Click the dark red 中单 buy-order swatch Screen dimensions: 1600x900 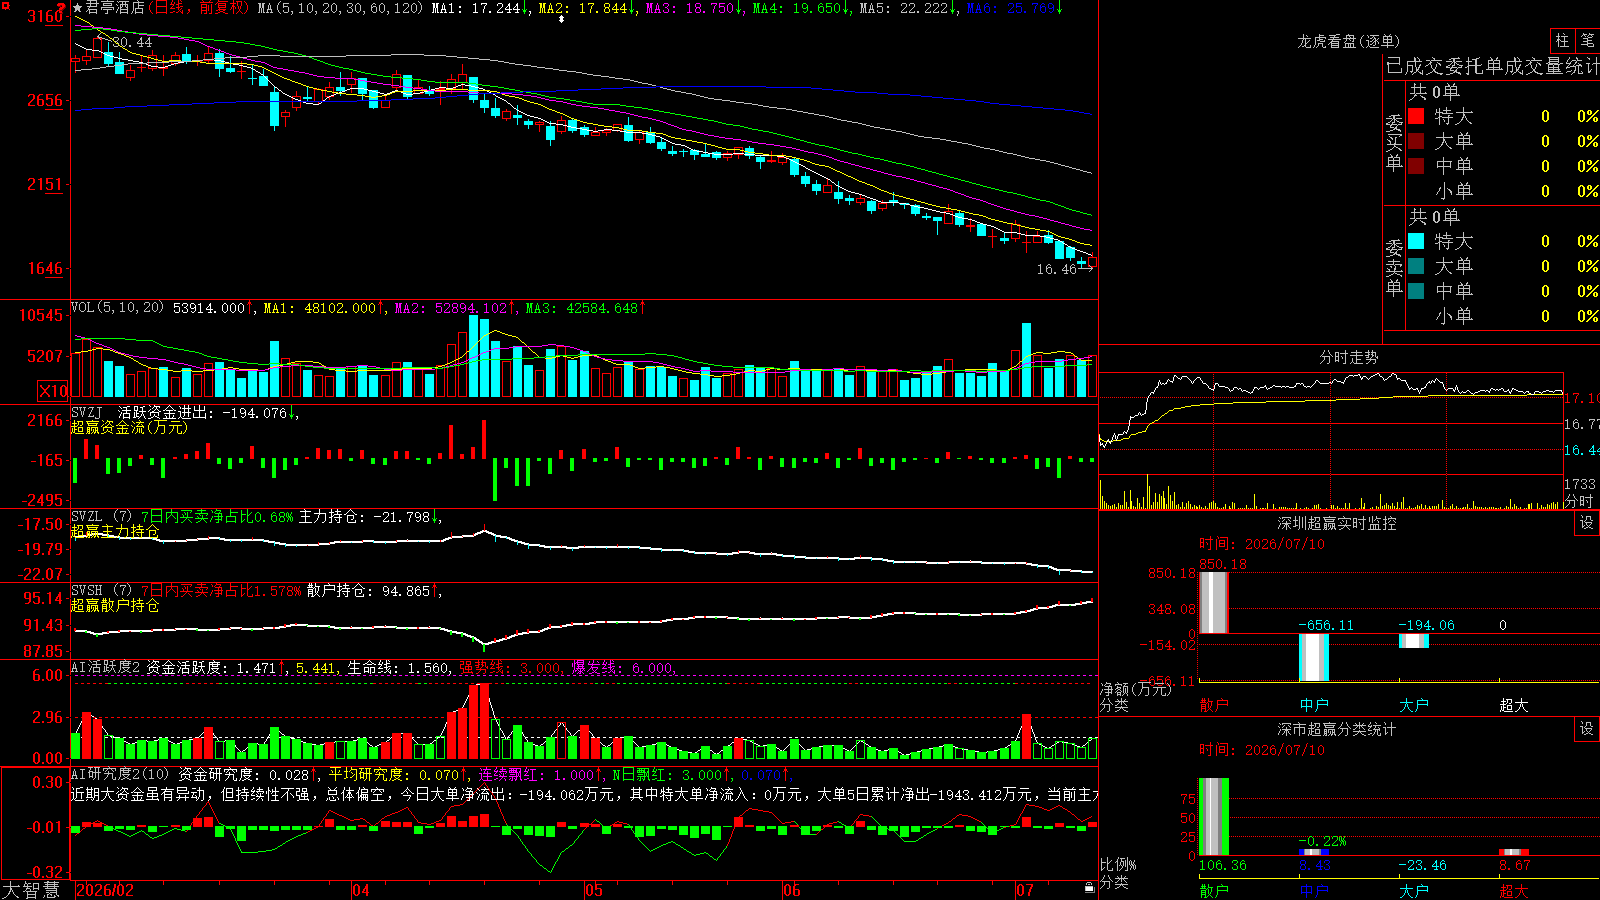point(1416,166)
